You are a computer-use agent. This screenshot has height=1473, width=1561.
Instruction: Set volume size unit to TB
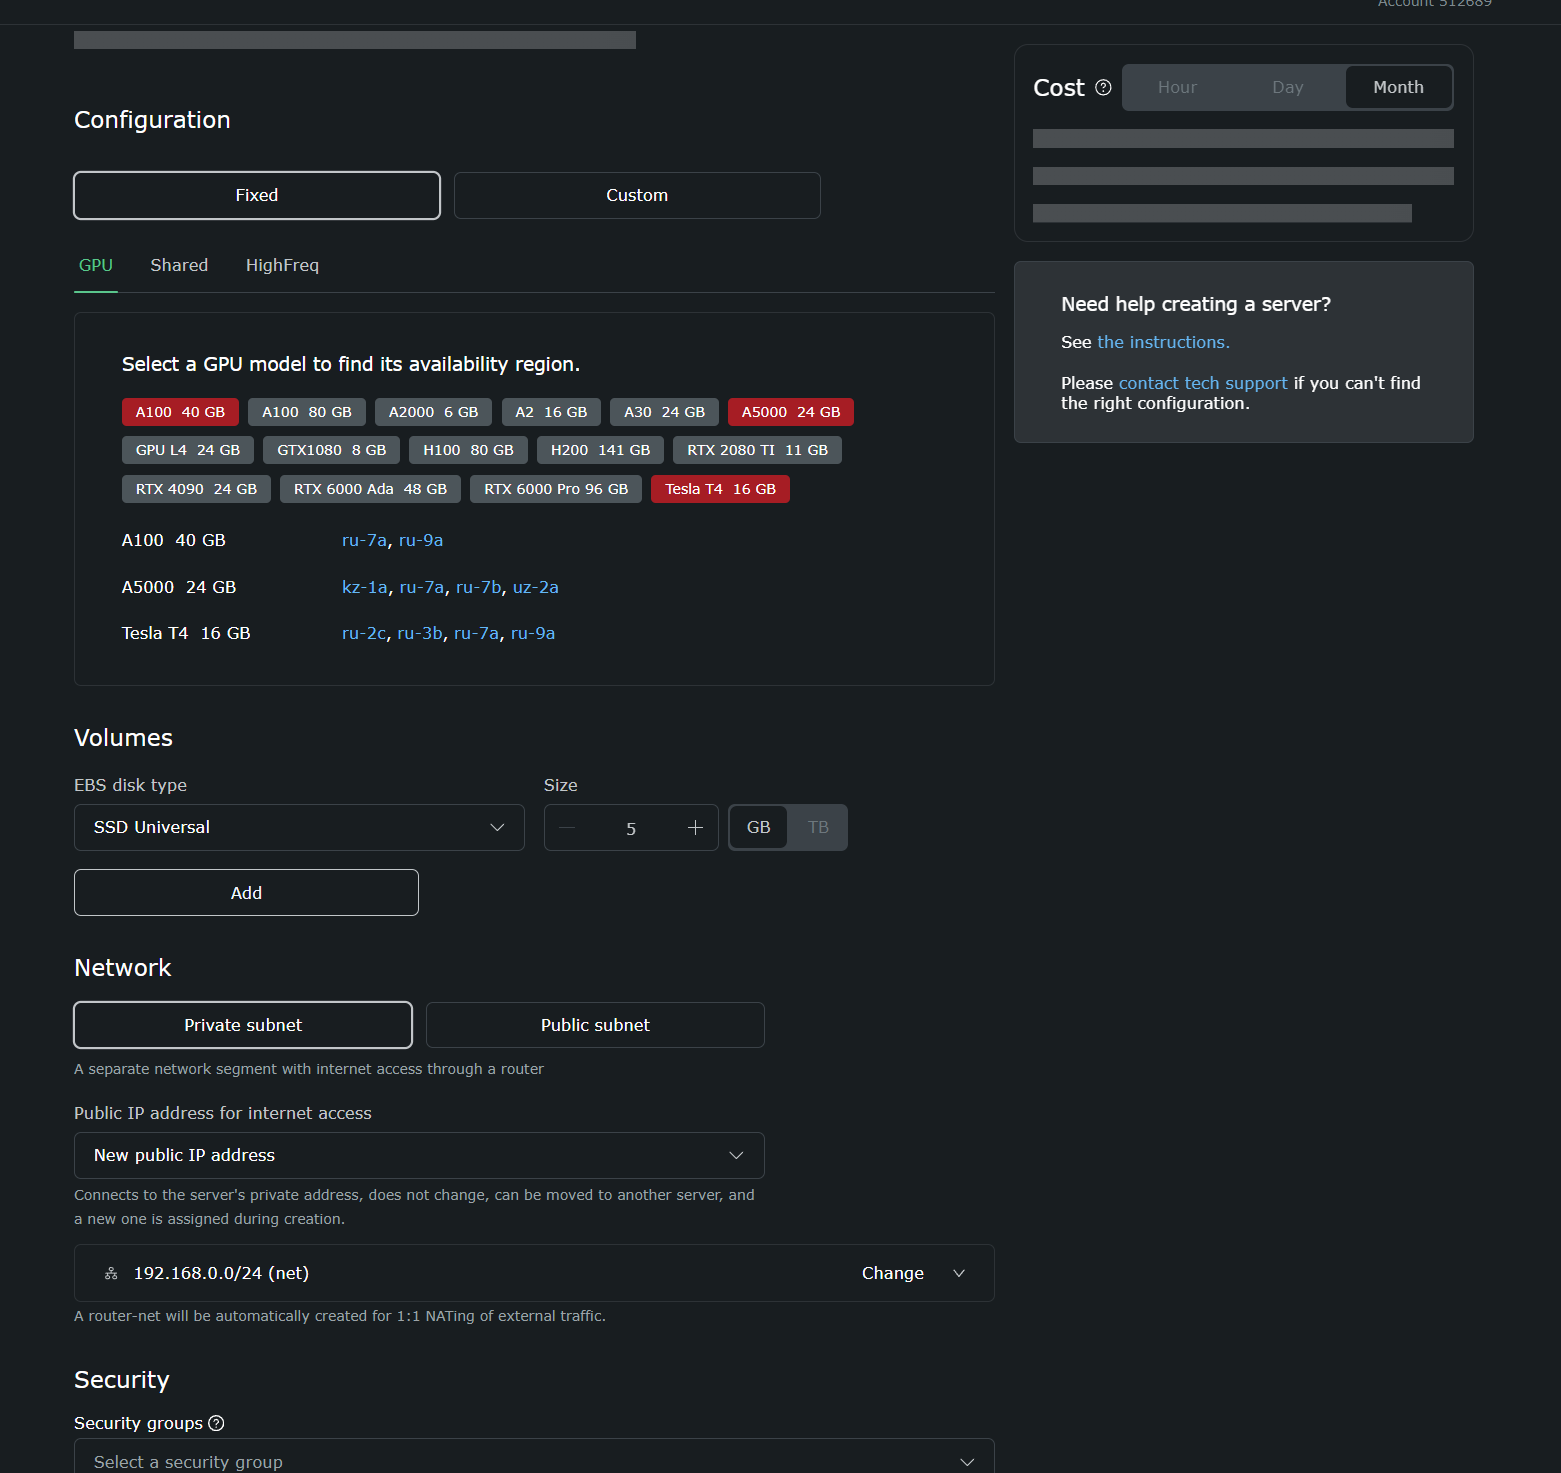pyautogui.click(x=818, y=828)
